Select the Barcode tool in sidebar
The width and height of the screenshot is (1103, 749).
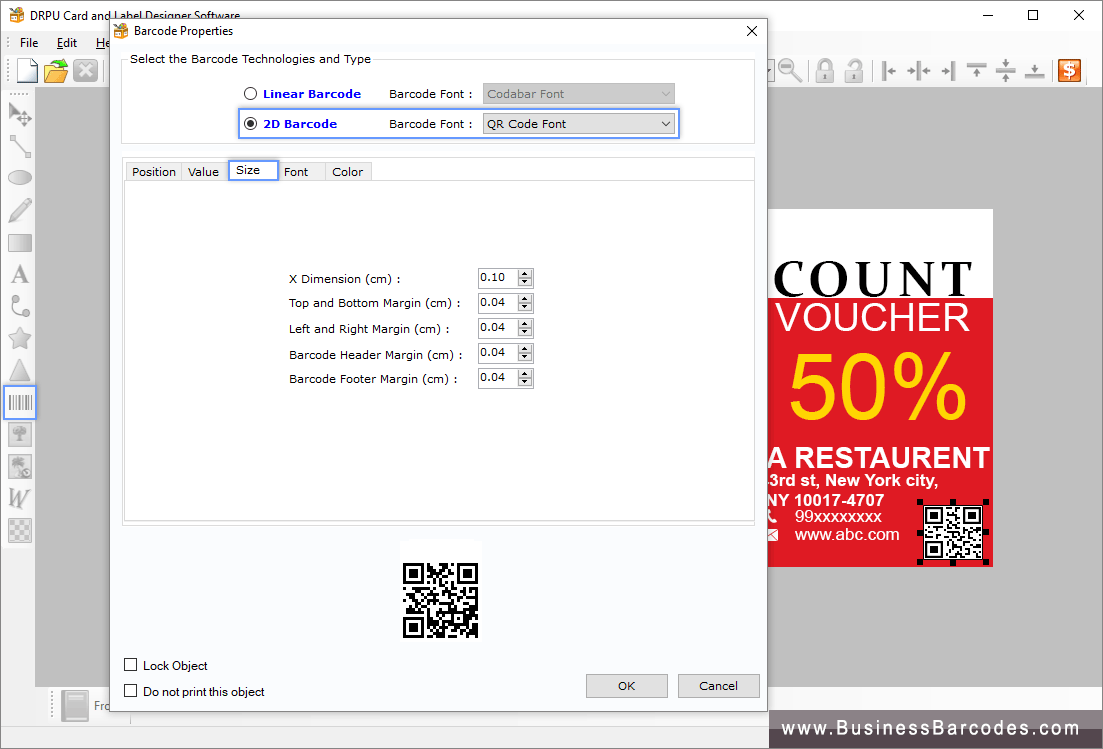tap(20, 402)
